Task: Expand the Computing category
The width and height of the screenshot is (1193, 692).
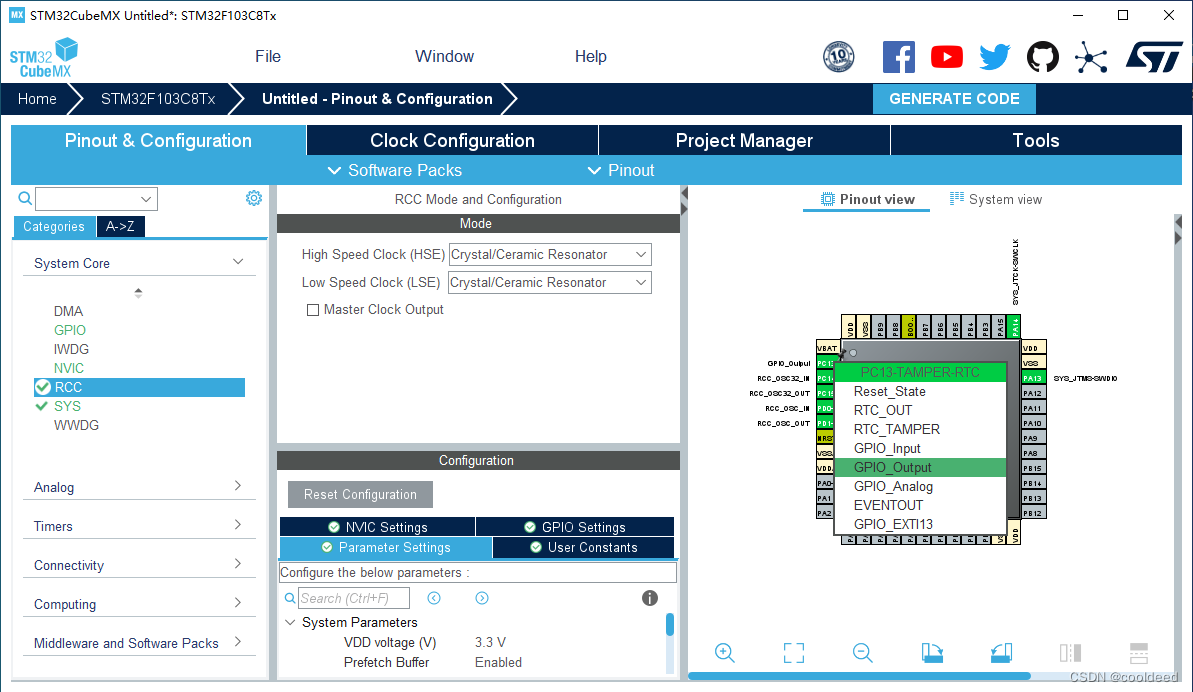Action: [x=238, y=602]
